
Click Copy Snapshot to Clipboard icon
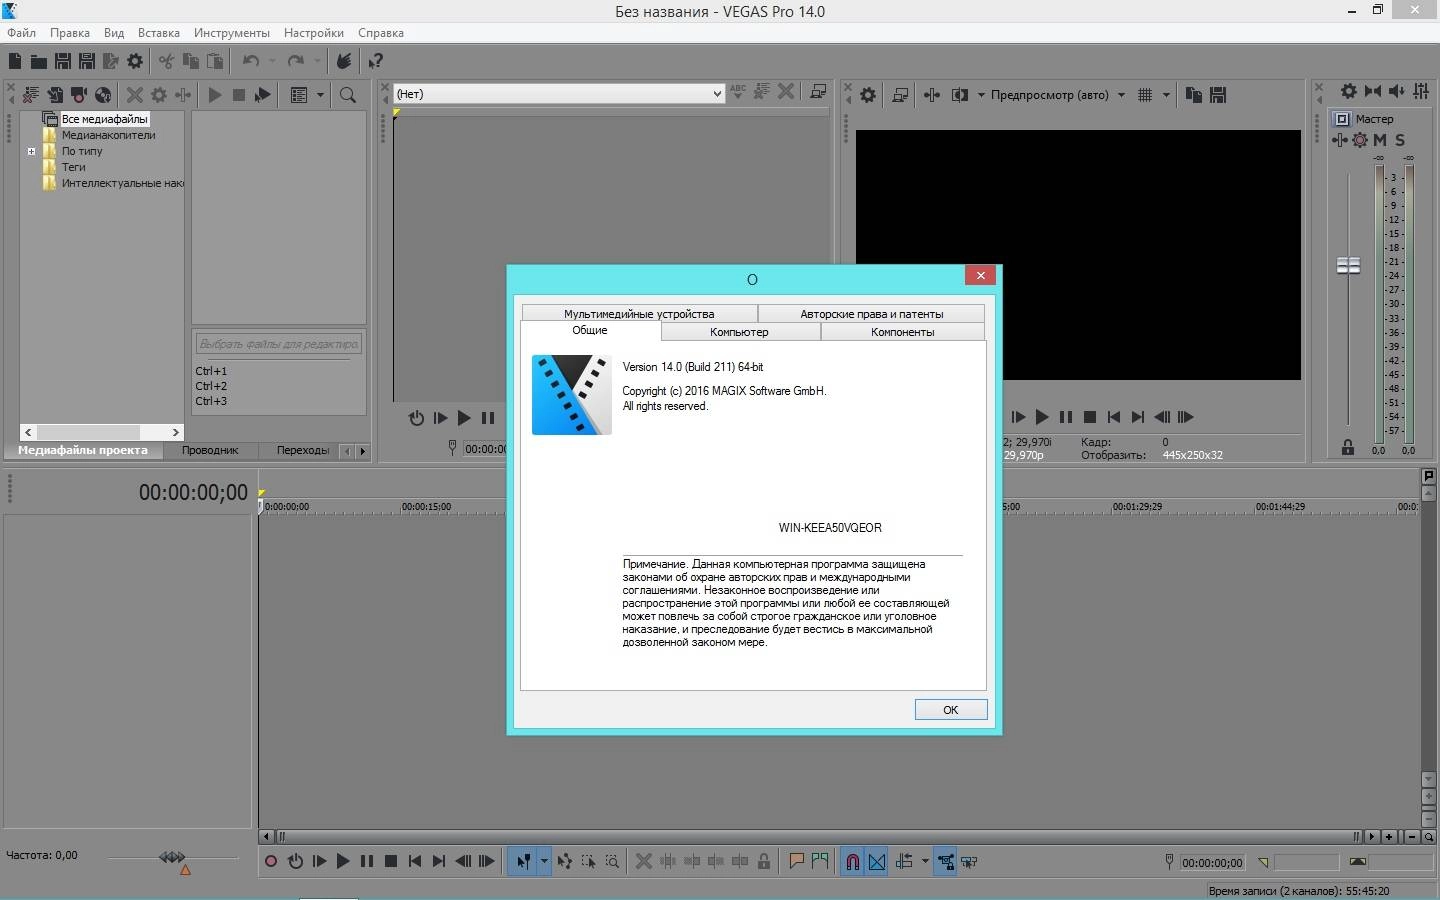click(1194, 95)
